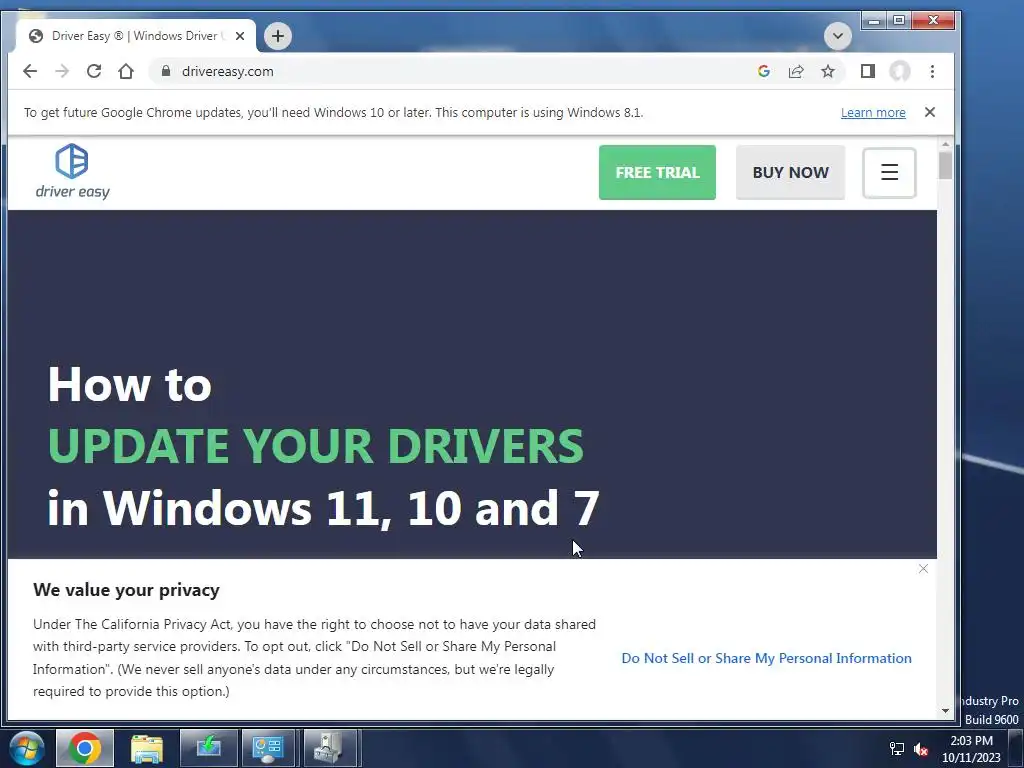
Task: Click the forward navigation arrow
Action: pos(62,71)
